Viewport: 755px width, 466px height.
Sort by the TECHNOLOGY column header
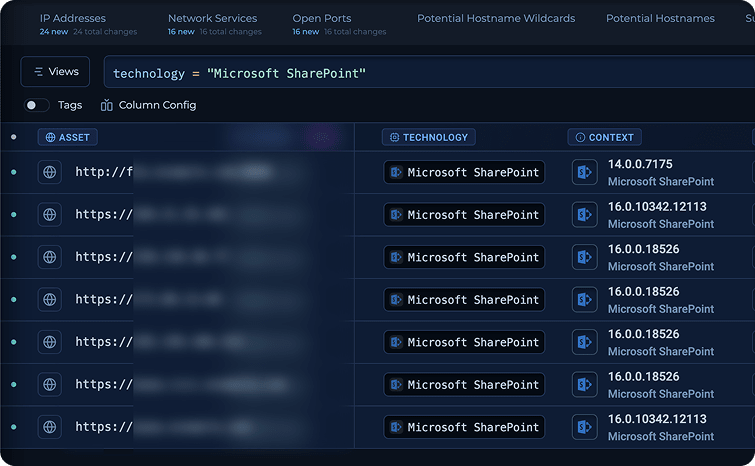[x=429, y=137]
